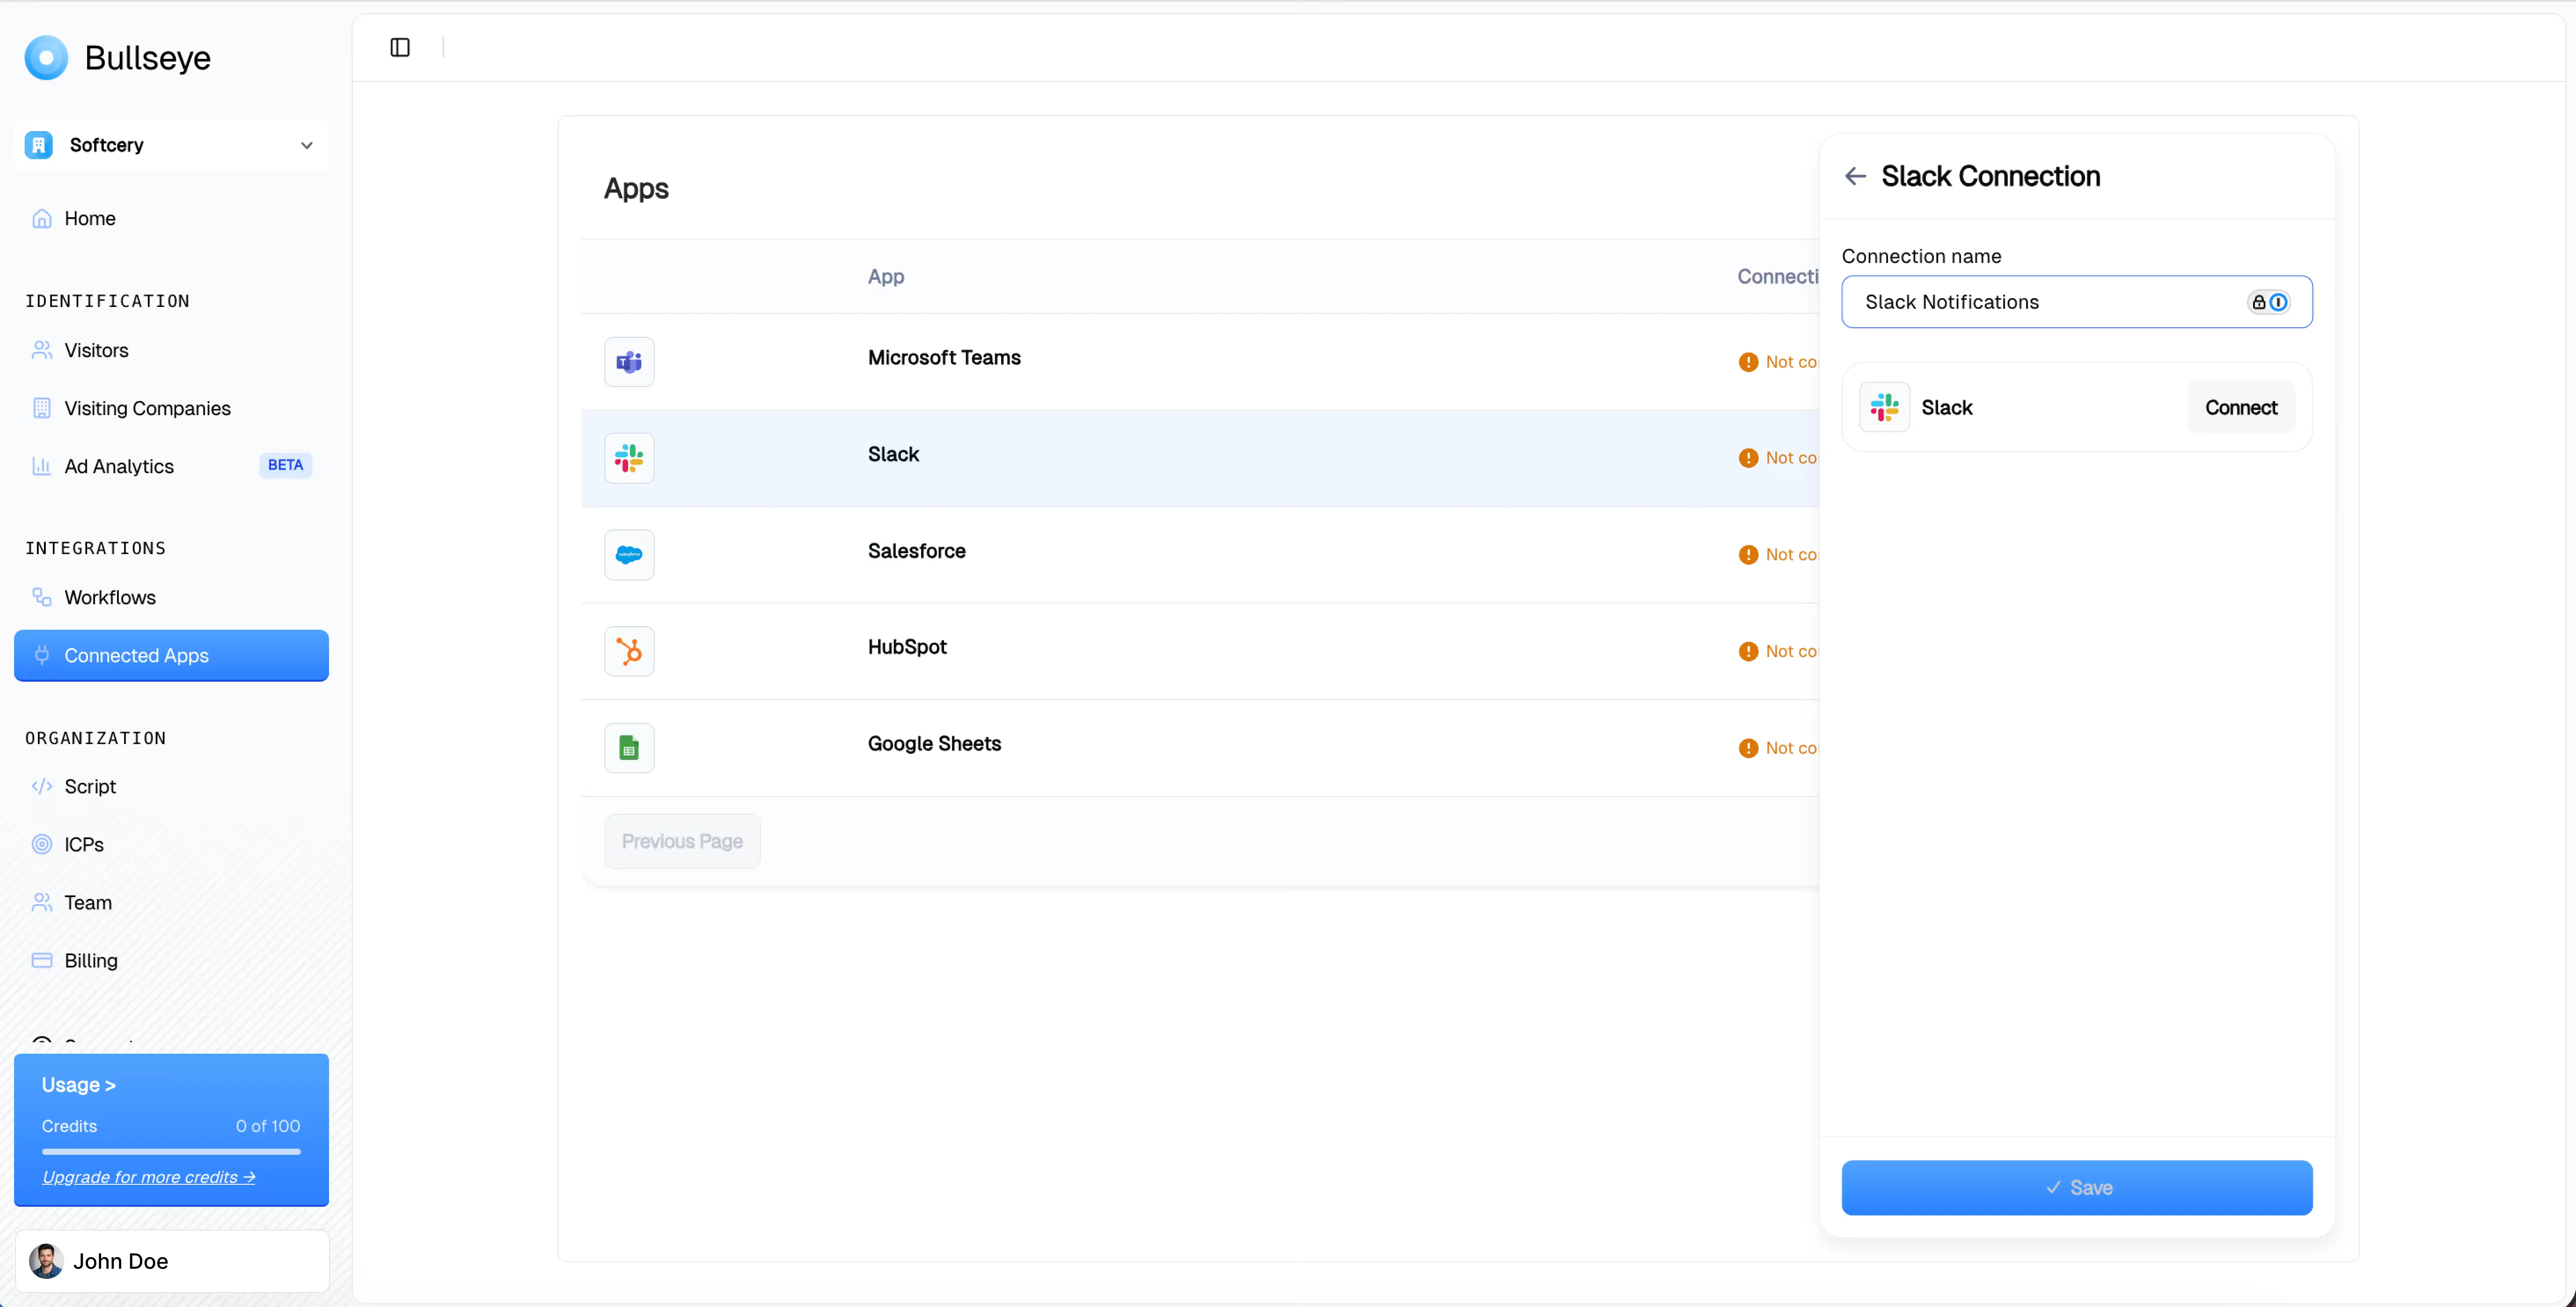Select the Google Sheets app icon
Image resolution: width=2576 pixels, height=1307 pixels.
coord(628,747)
